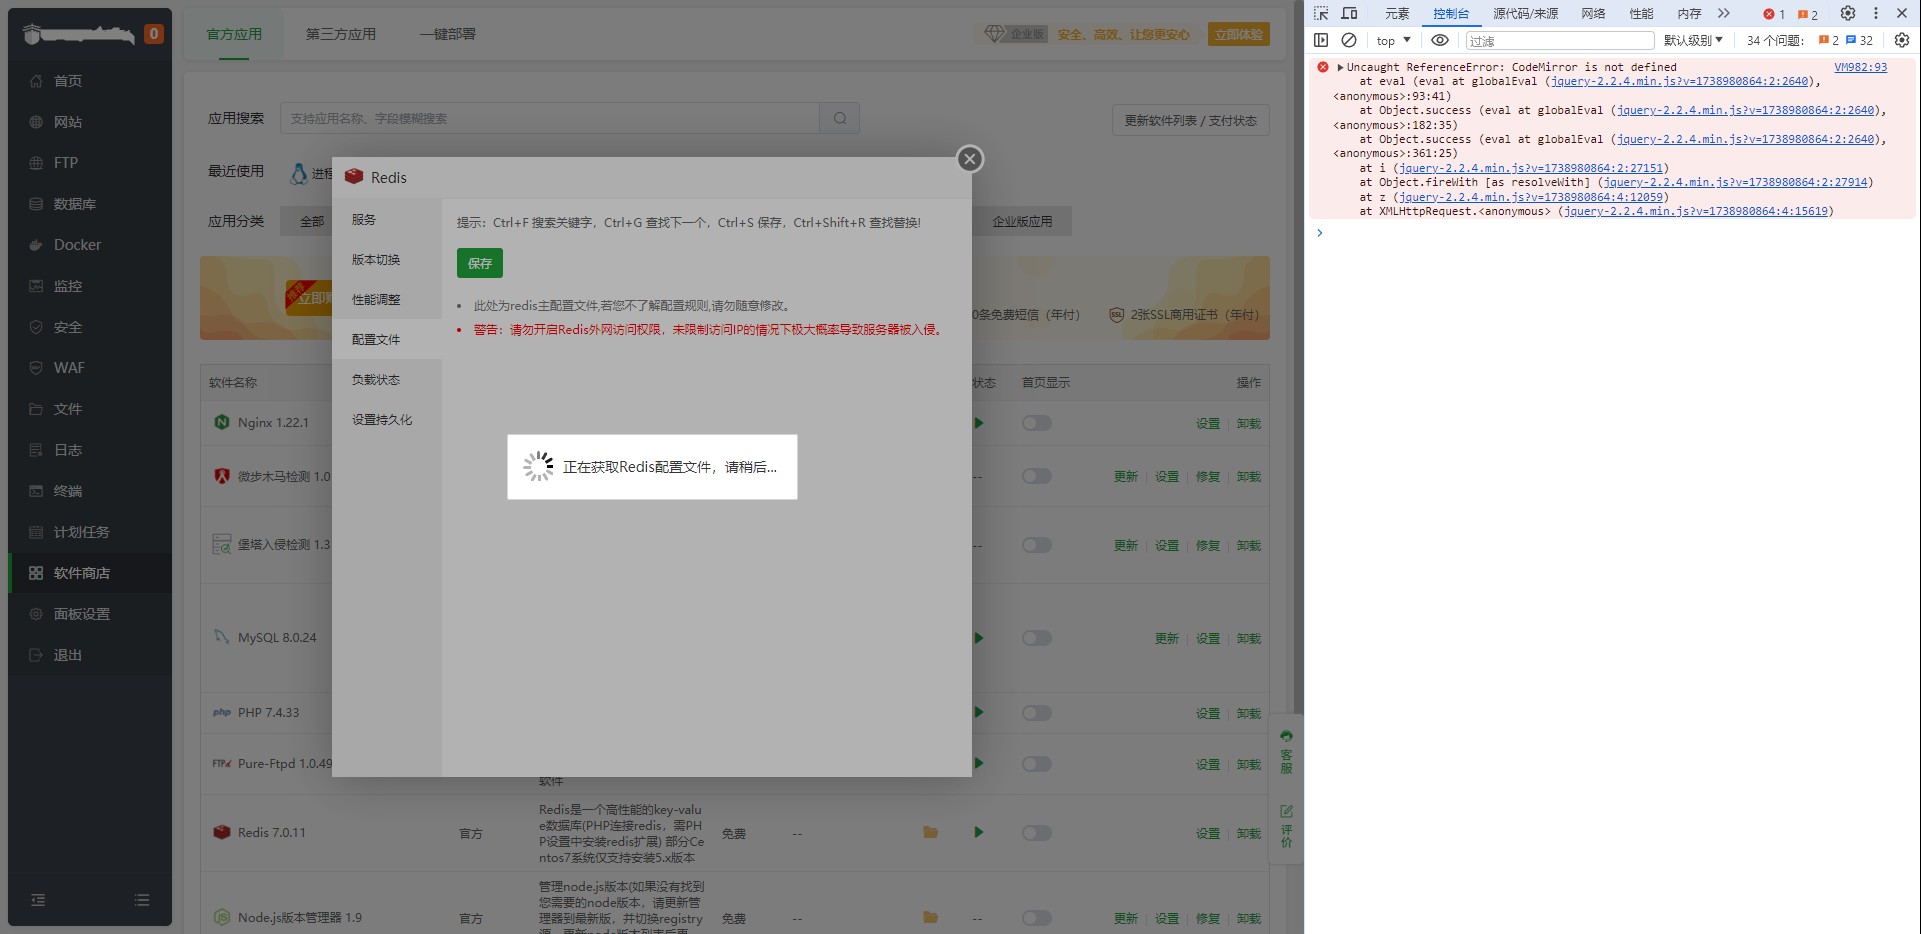Click the sidebar collapse icon at bottom left

(38, 900)
